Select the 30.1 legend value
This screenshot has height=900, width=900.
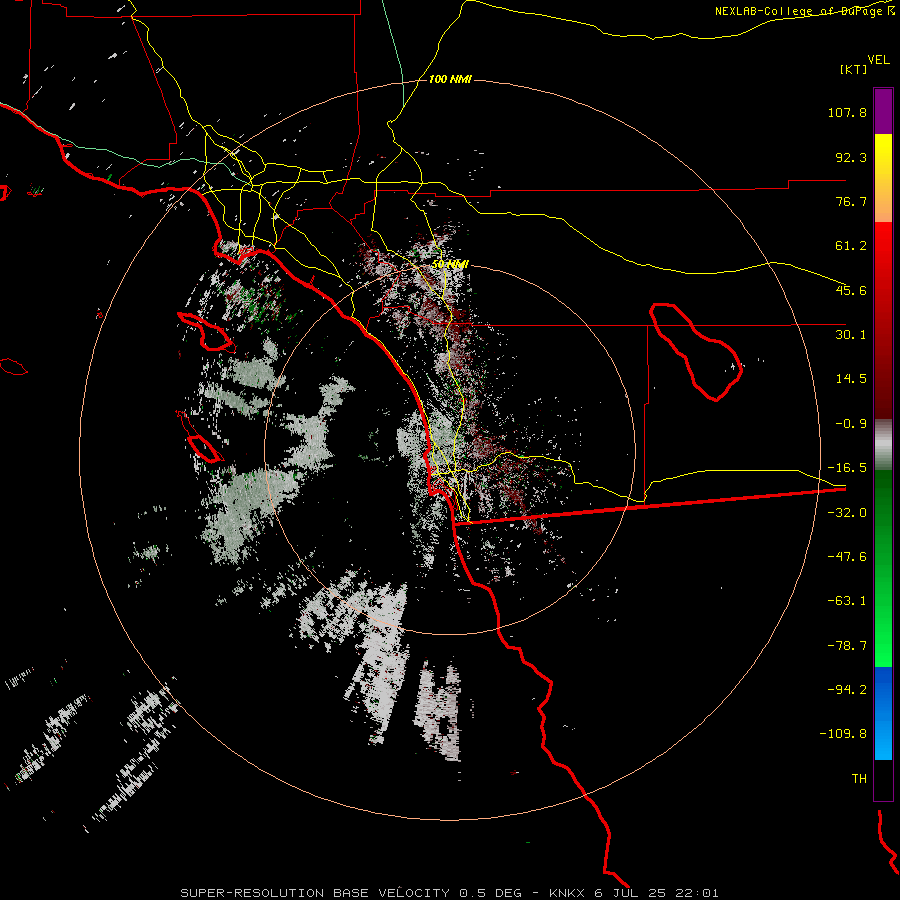851,335
